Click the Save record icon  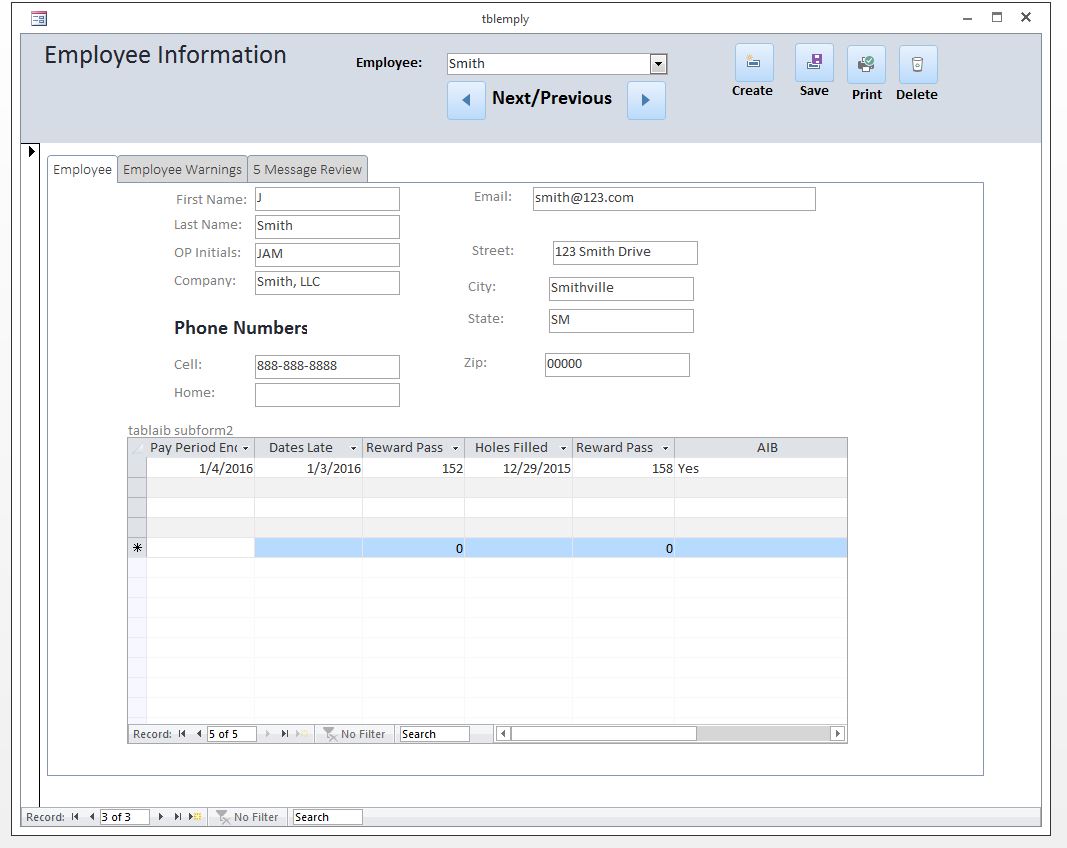tap(814, 63)
